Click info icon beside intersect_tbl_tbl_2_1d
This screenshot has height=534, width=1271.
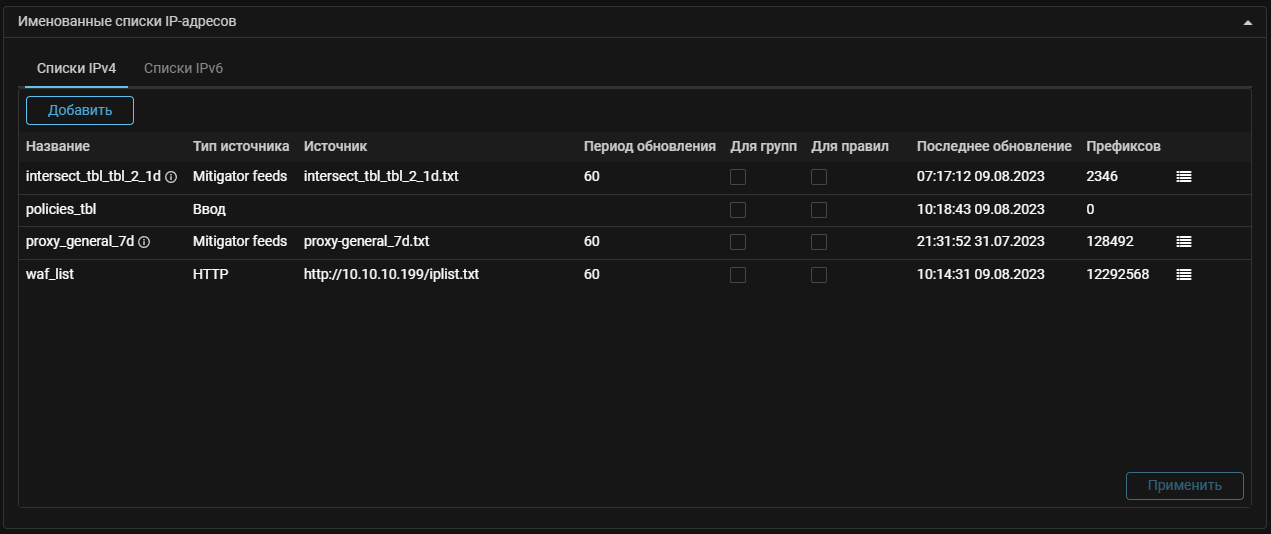click(x=171, y=177)
